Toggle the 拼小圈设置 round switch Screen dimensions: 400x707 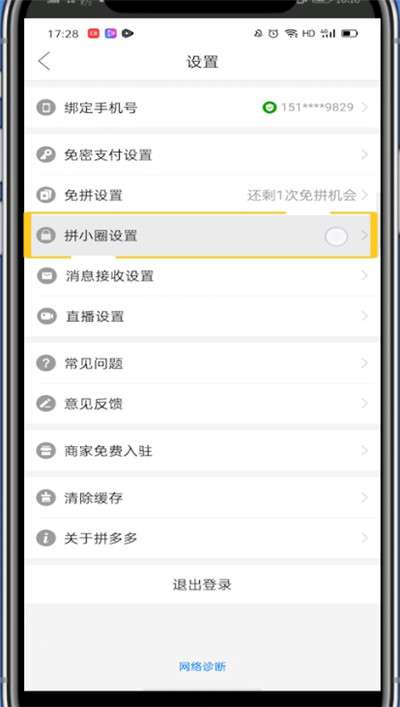click(x=336, y=236)
